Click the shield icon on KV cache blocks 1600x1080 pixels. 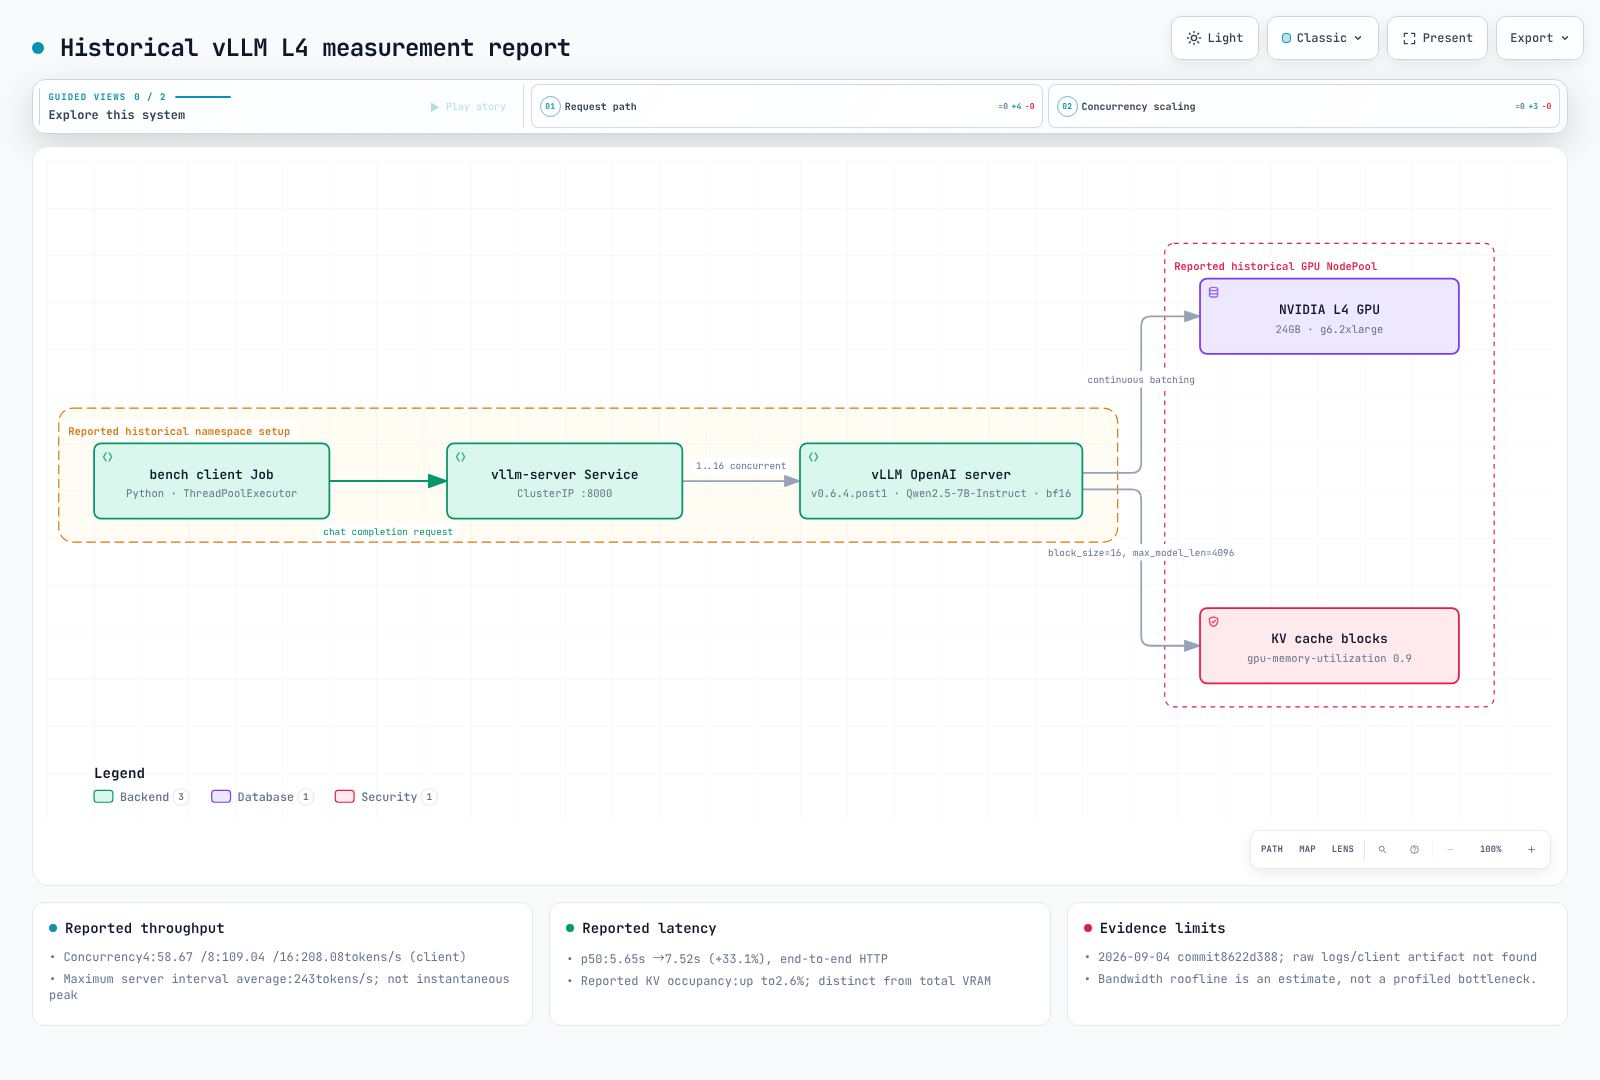coord(1214,622)
